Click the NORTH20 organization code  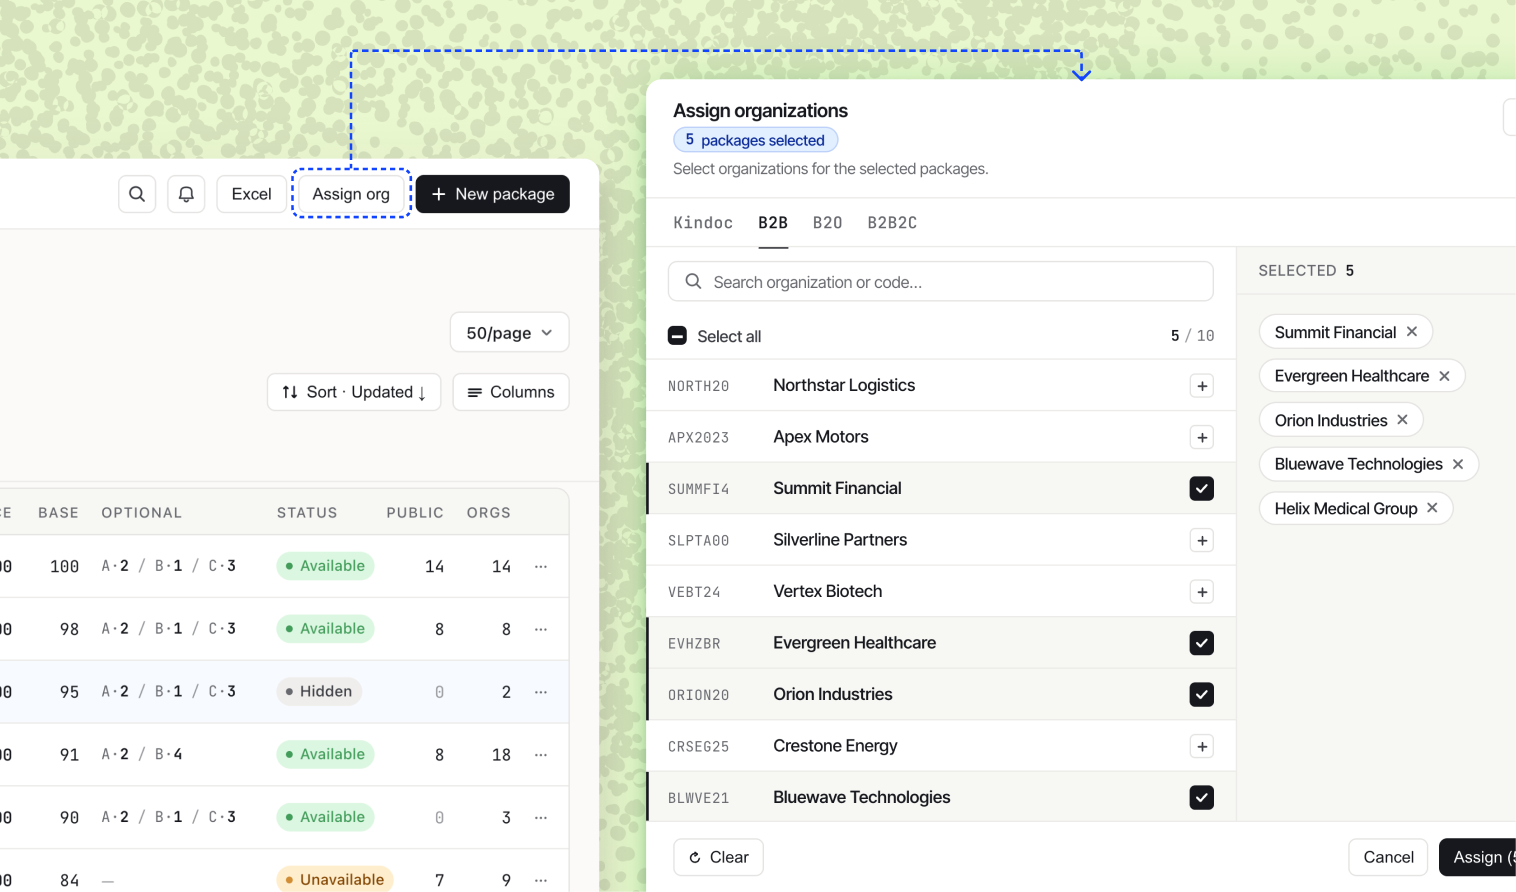click(699, 386)
